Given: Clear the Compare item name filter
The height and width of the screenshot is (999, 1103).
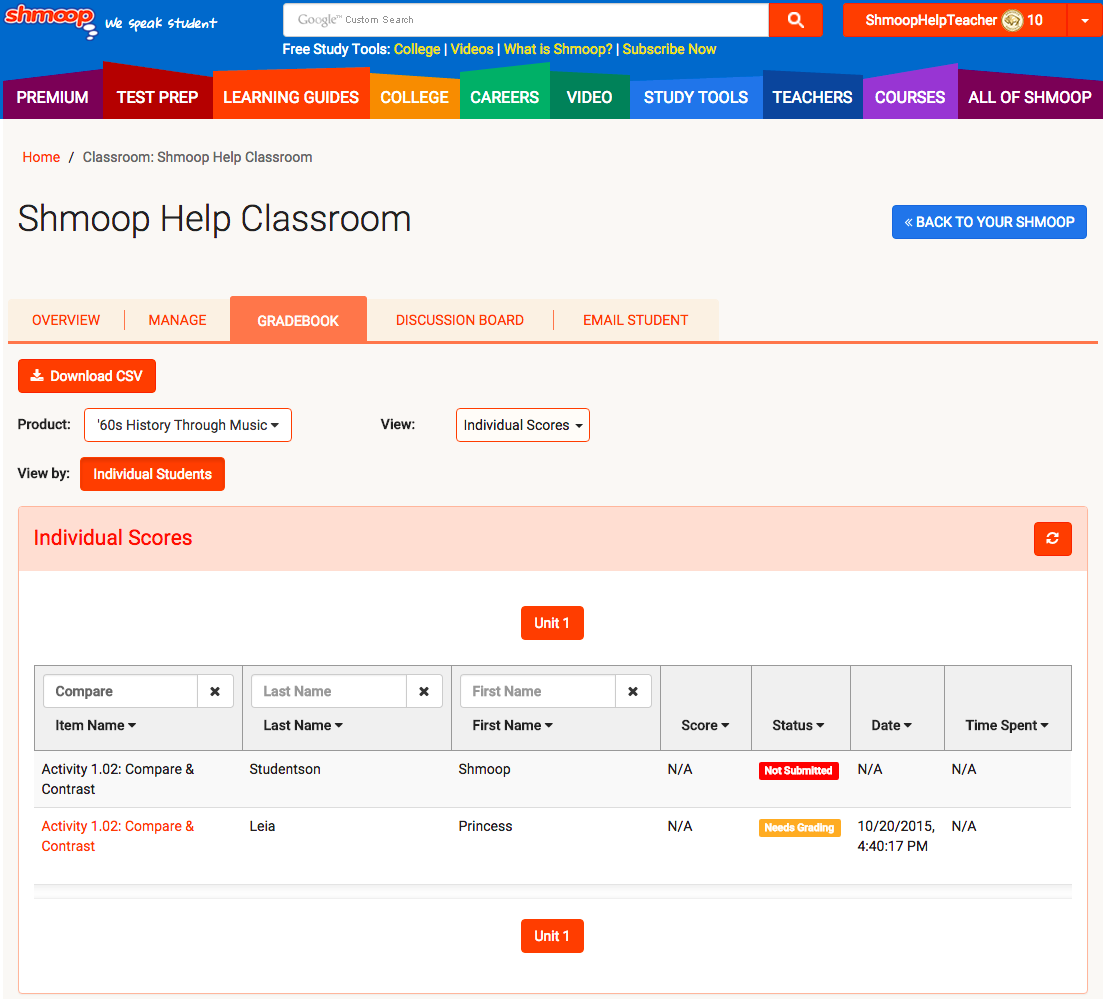Looking at the screenshot, I should tap(215, 692).
